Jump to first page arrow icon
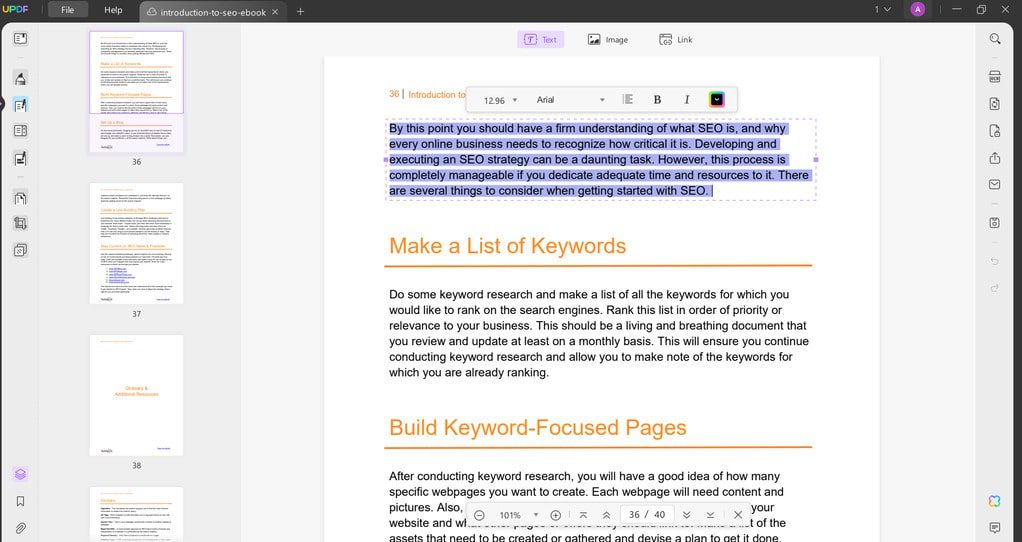 584,515
